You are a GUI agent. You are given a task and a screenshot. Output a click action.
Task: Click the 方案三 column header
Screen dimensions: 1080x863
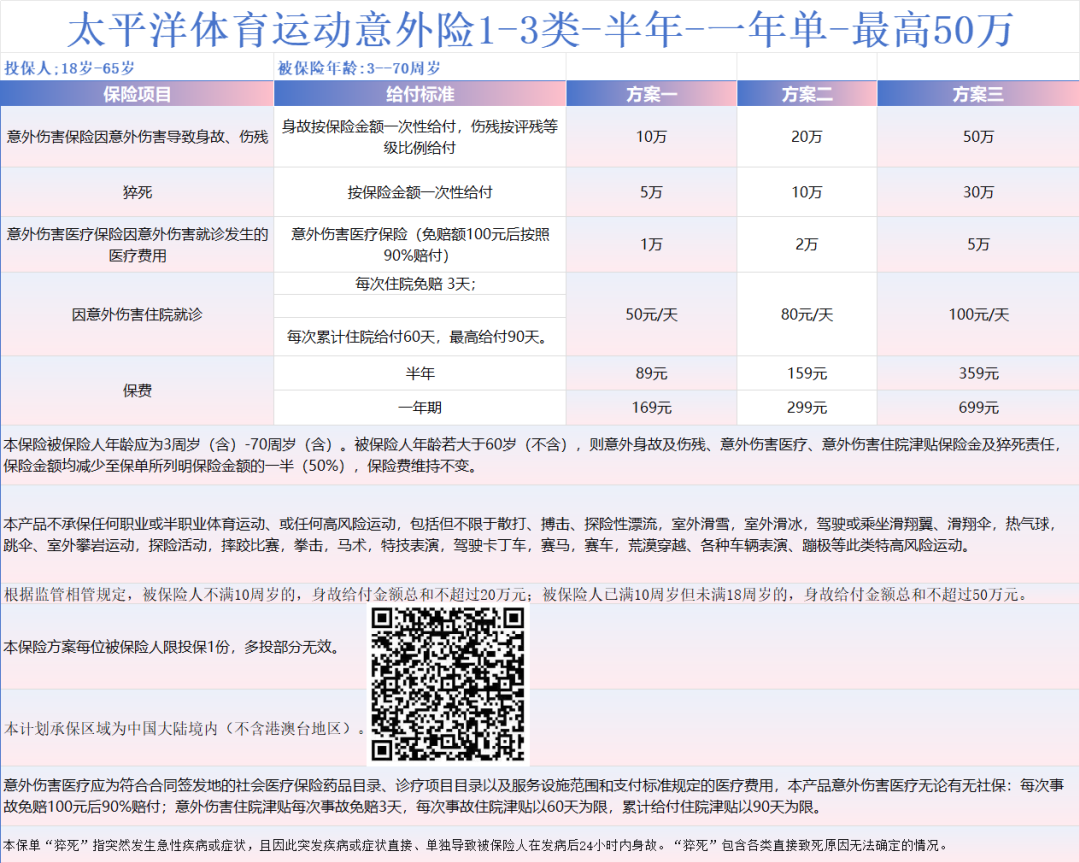[x=978, y=94]
